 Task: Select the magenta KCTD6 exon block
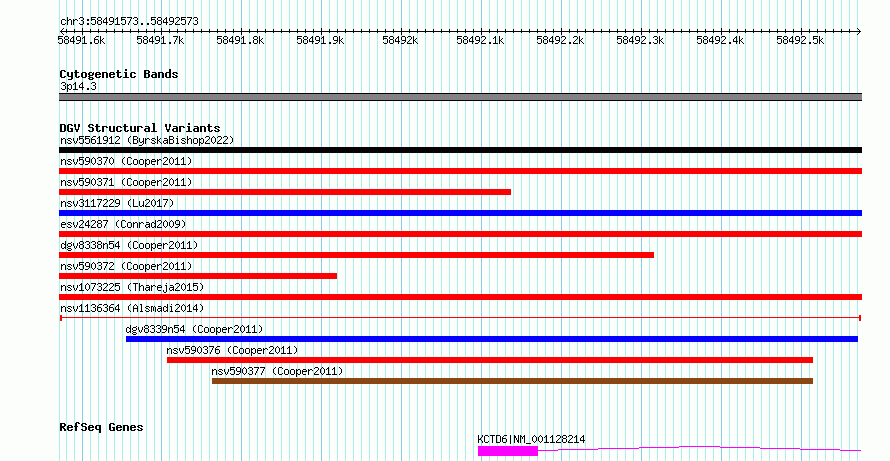507,451
